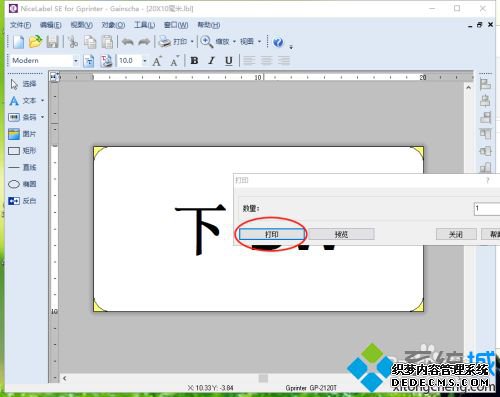Select the Text tool in the toolbox

click(x=27, y=100)
